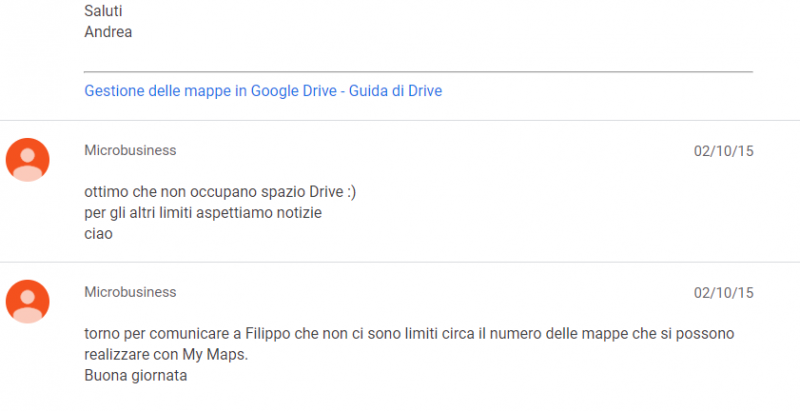Click the 'Buona giornata' closing text
This screenshot has height=411, width=800.
tap(136, 376)
